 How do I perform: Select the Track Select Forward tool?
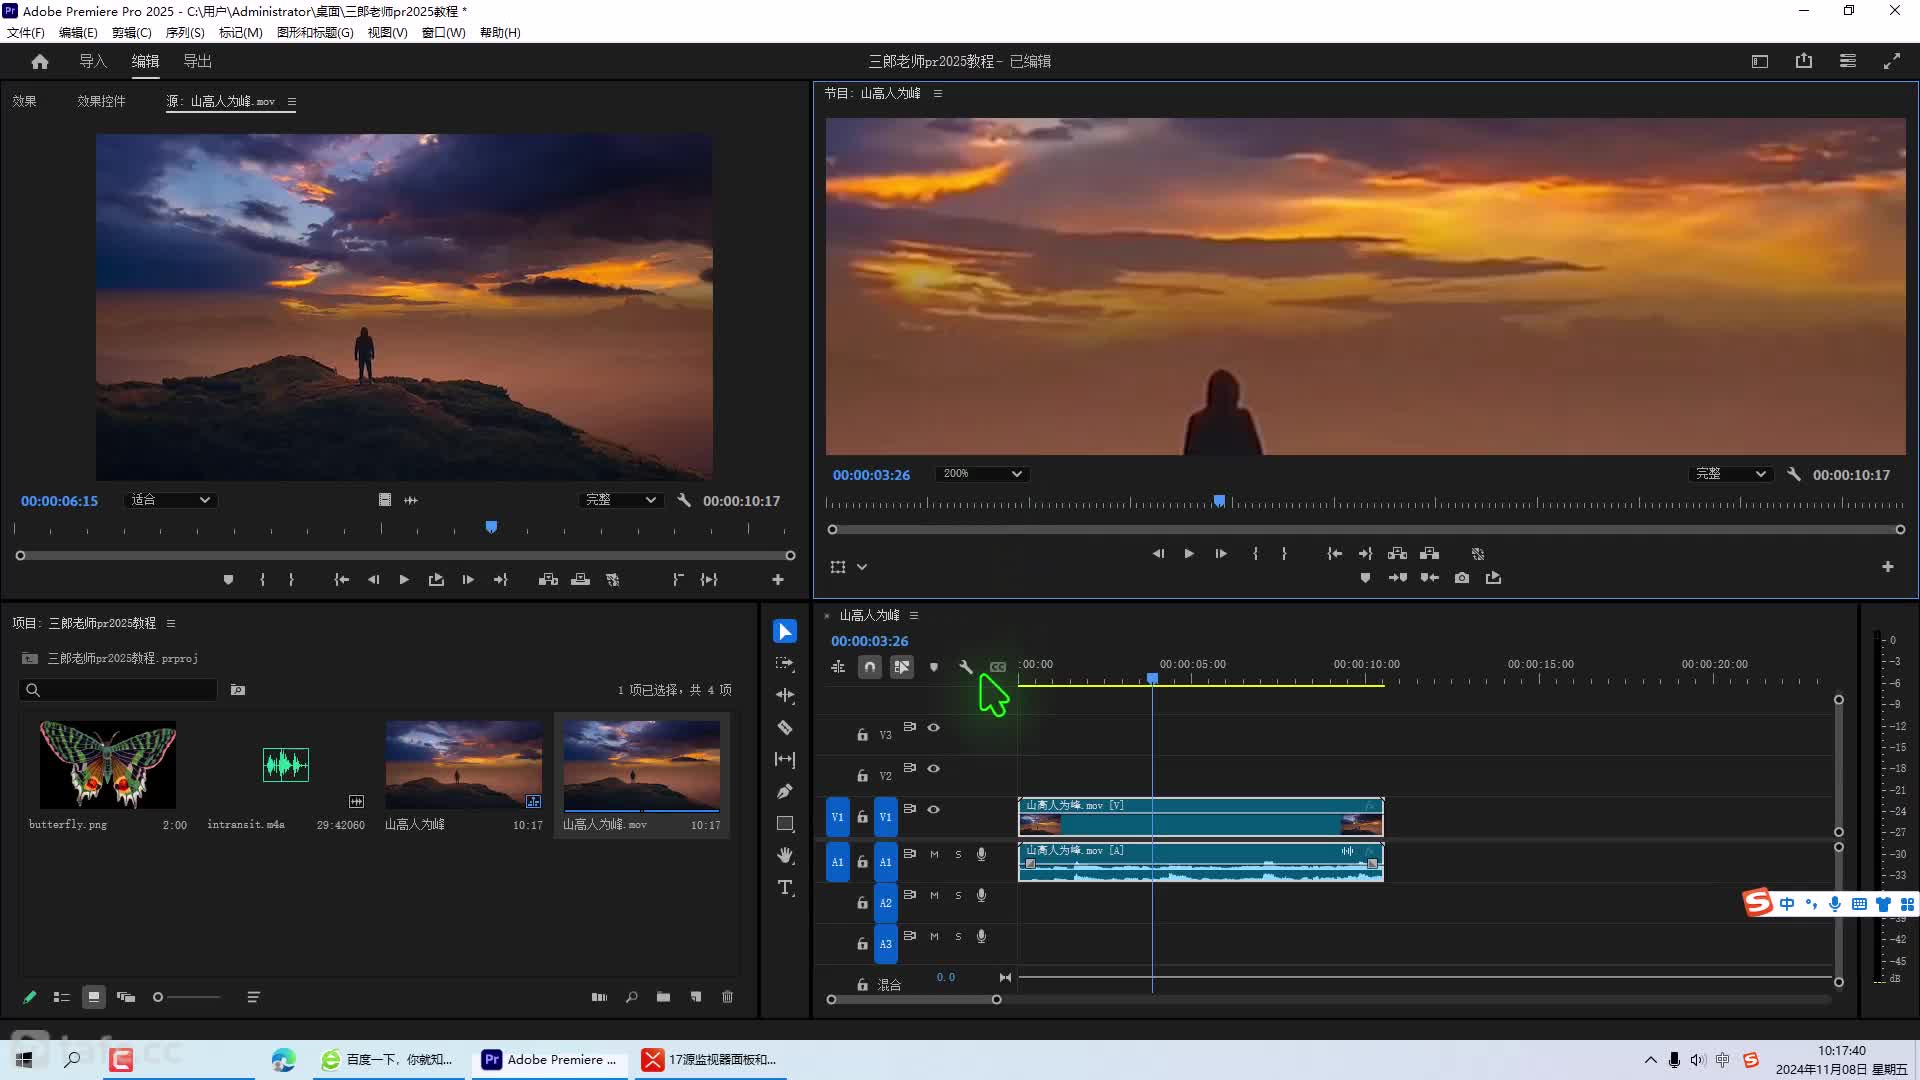click(x=785, y=664)
